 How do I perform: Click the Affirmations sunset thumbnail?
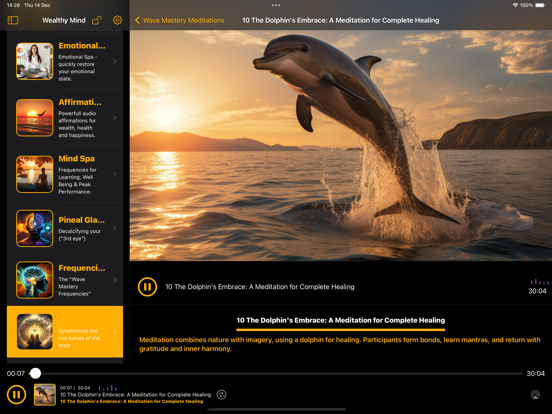click(34, 118)
